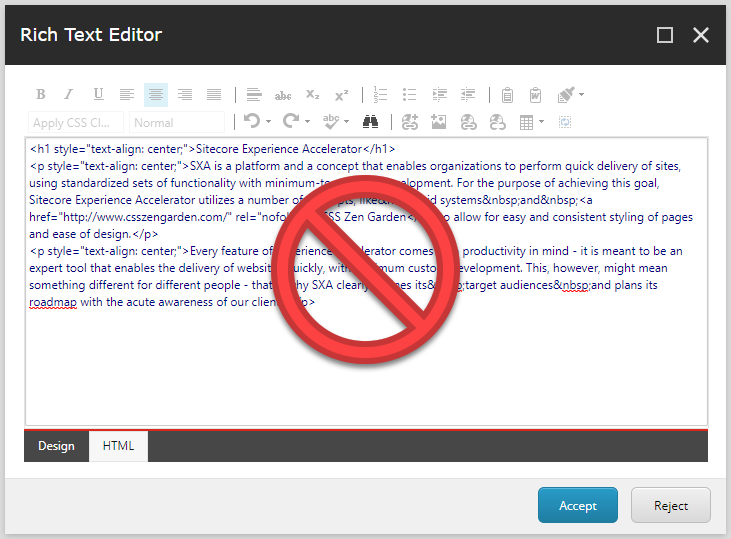731x539 pixels.
Task: Paste from Word icon
Action: [x=536, y=95]
